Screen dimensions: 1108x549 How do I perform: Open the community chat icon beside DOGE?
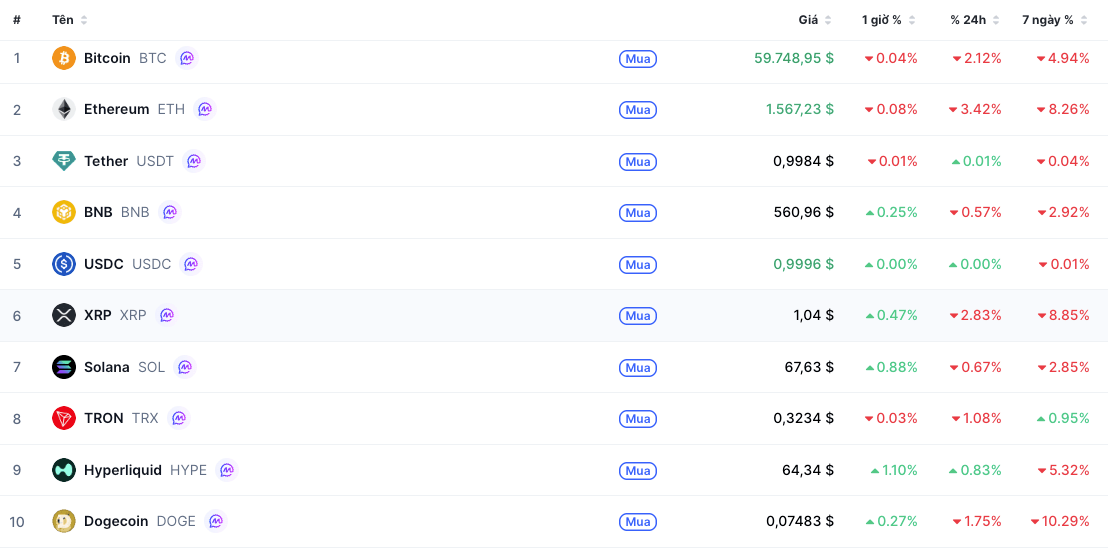pos(216,521)
